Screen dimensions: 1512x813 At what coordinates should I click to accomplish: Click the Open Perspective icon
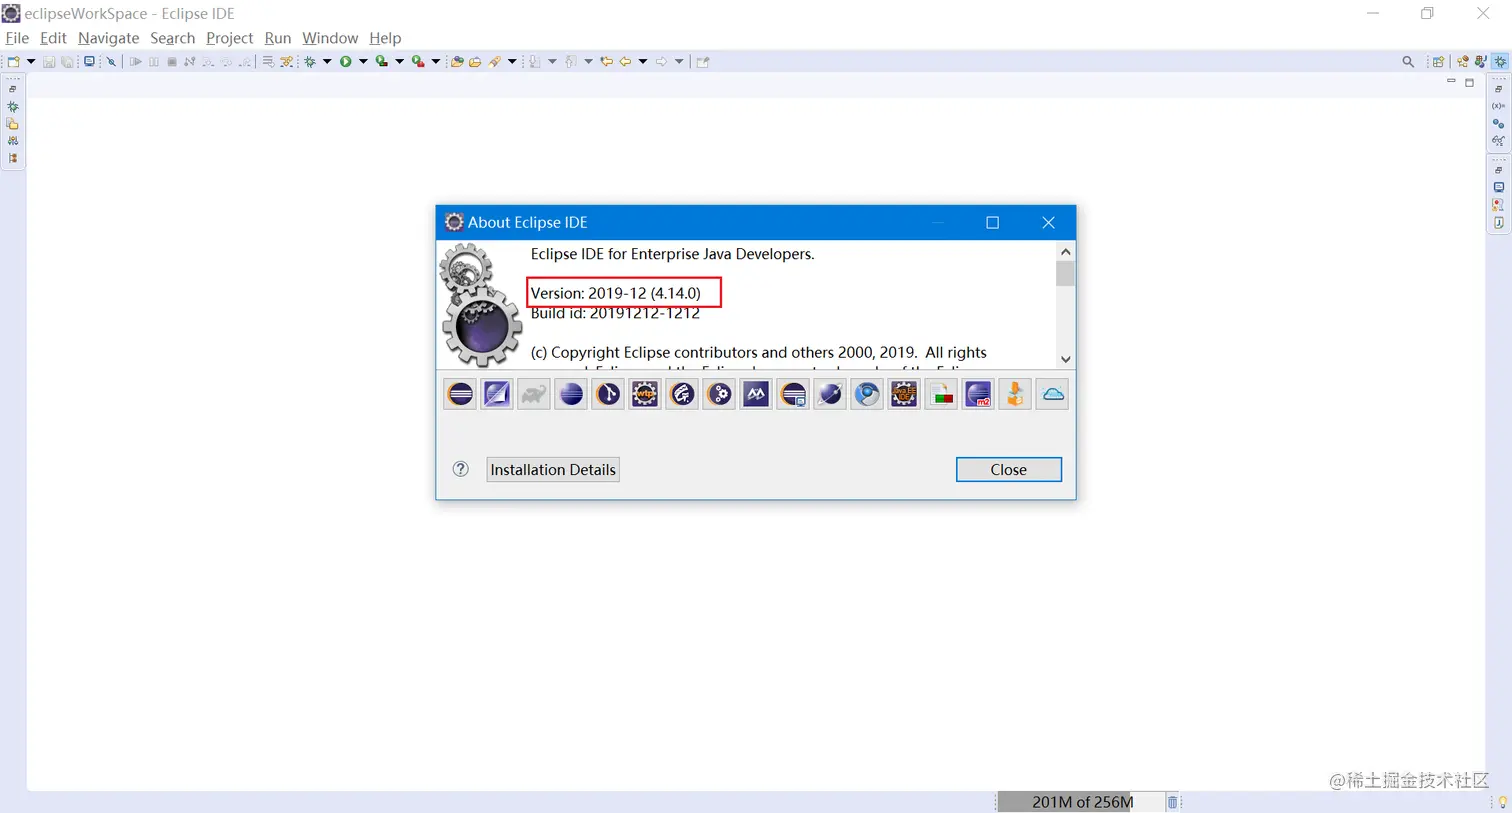pos(1438,61)
